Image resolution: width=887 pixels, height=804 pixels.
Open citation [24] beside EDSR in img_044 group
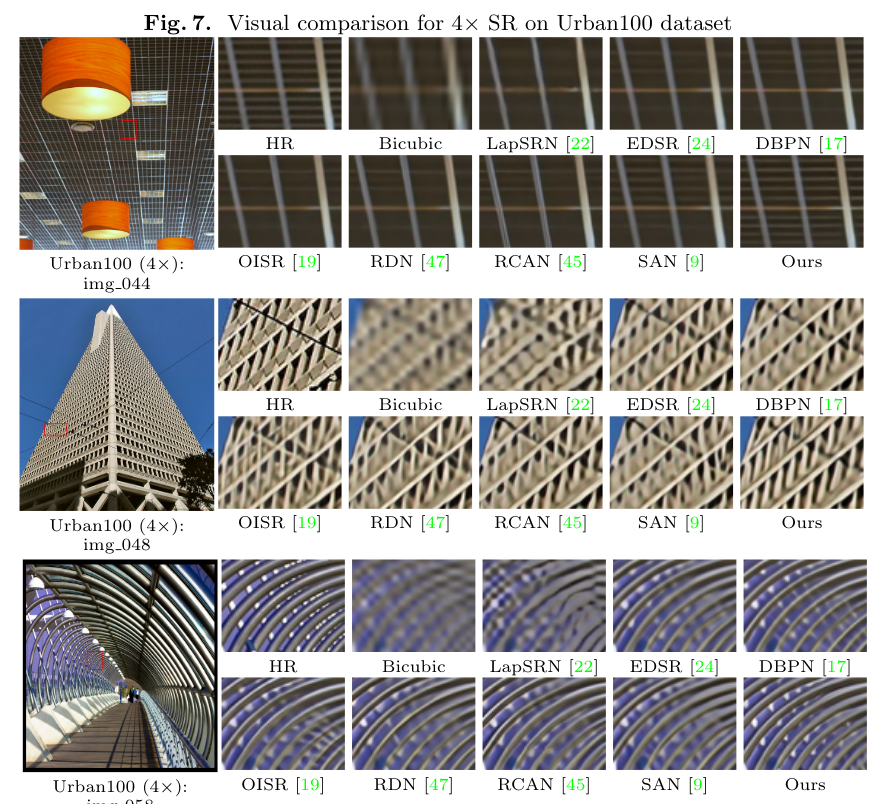coord(701,144)
